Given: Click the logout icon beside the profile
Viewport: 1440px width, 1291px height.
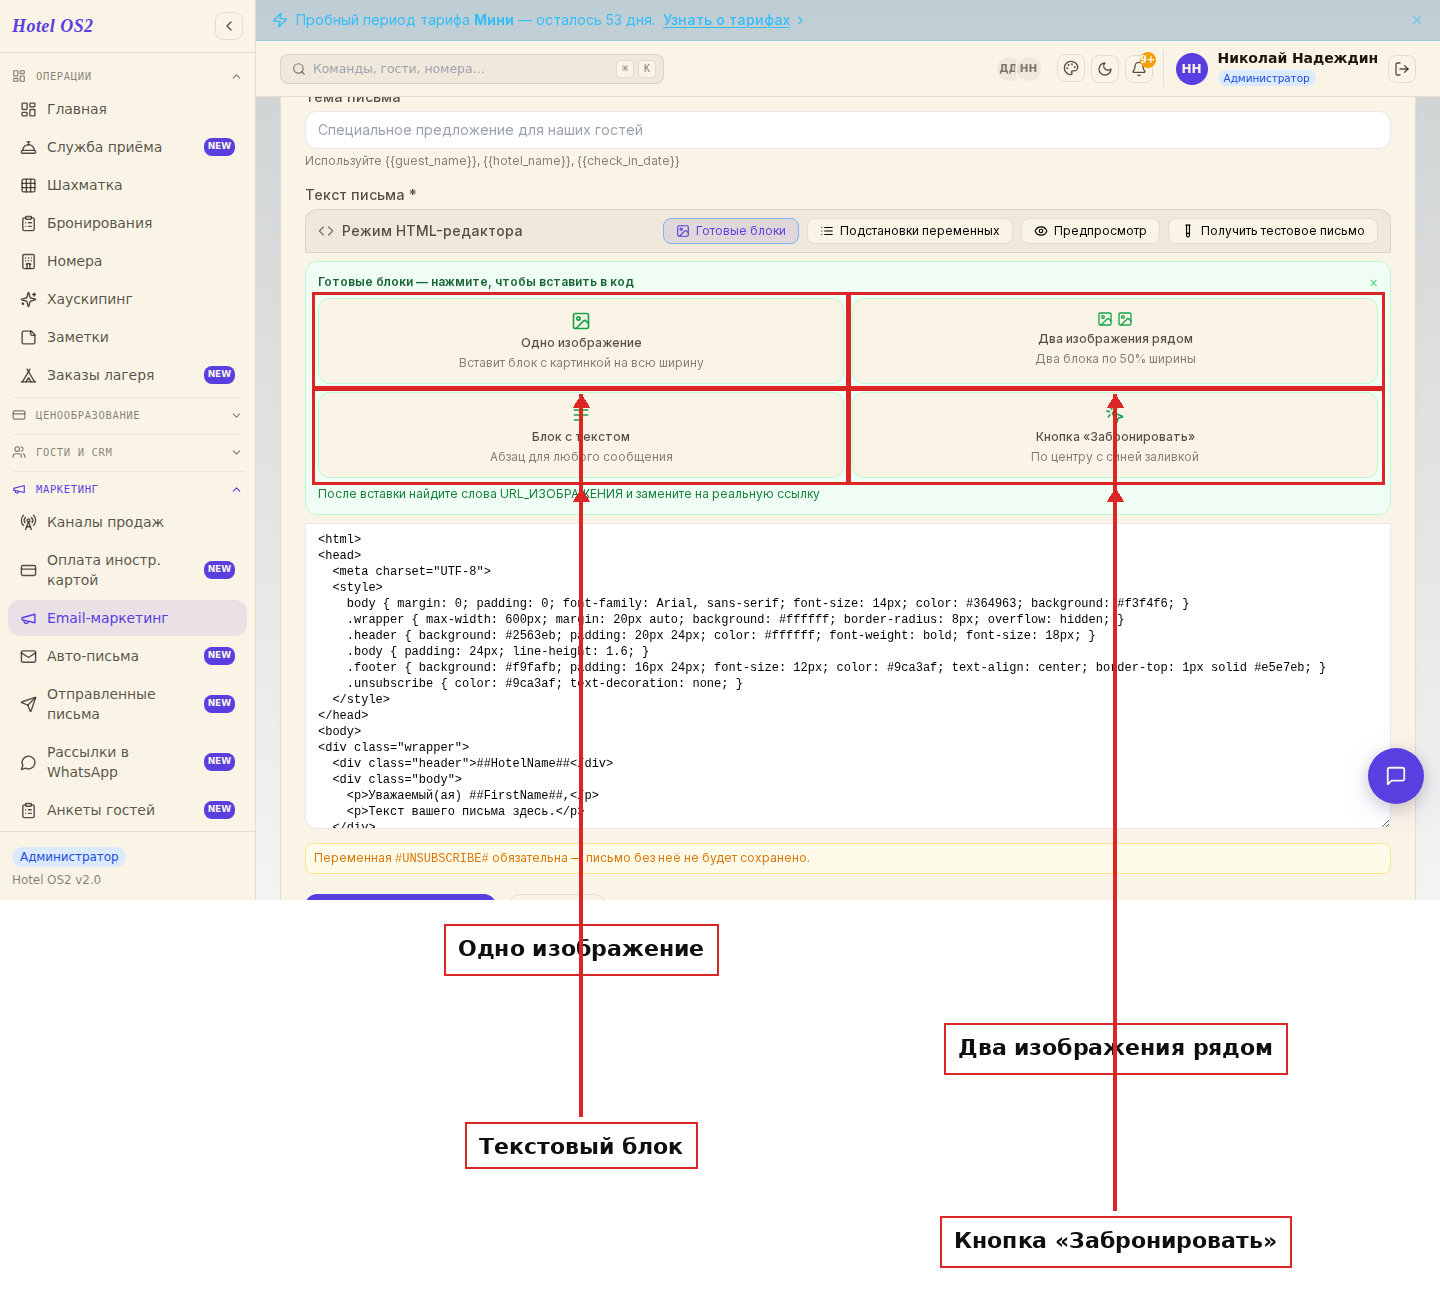Looking at the screenshot, I should [x=1402, y=69].
